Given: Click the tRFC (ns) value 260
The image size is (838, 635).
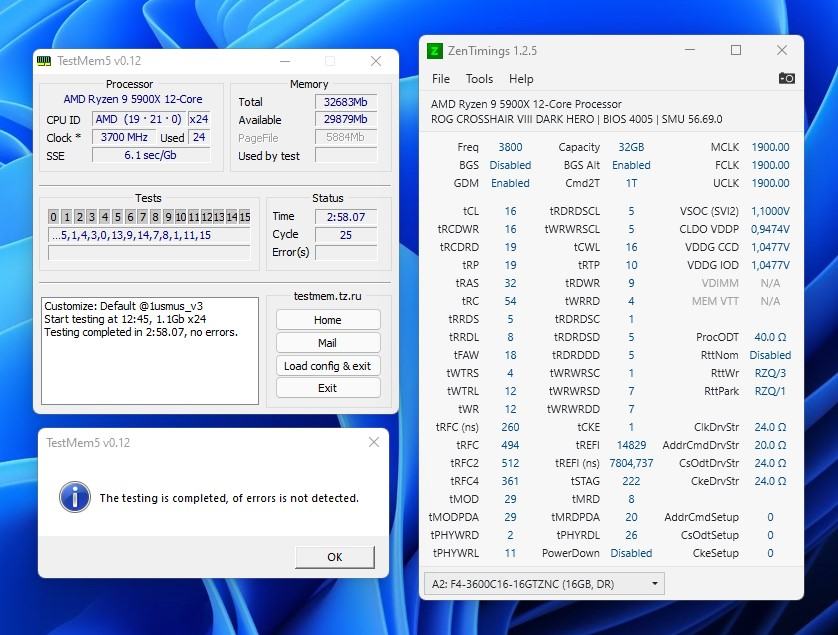Looking at the screenshot, I should [x=510, y=427].
